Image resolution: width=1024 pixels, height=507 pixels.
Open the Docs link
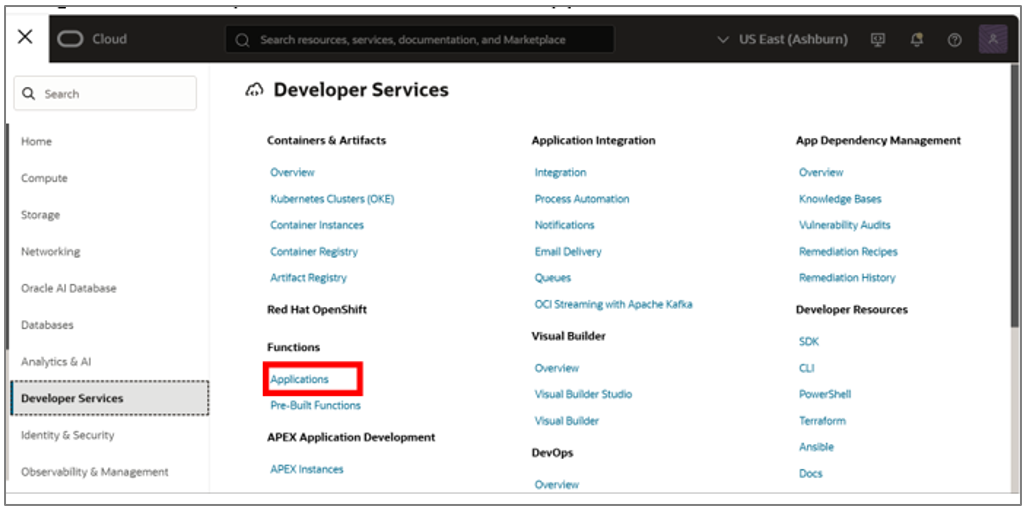coord(810,473)
